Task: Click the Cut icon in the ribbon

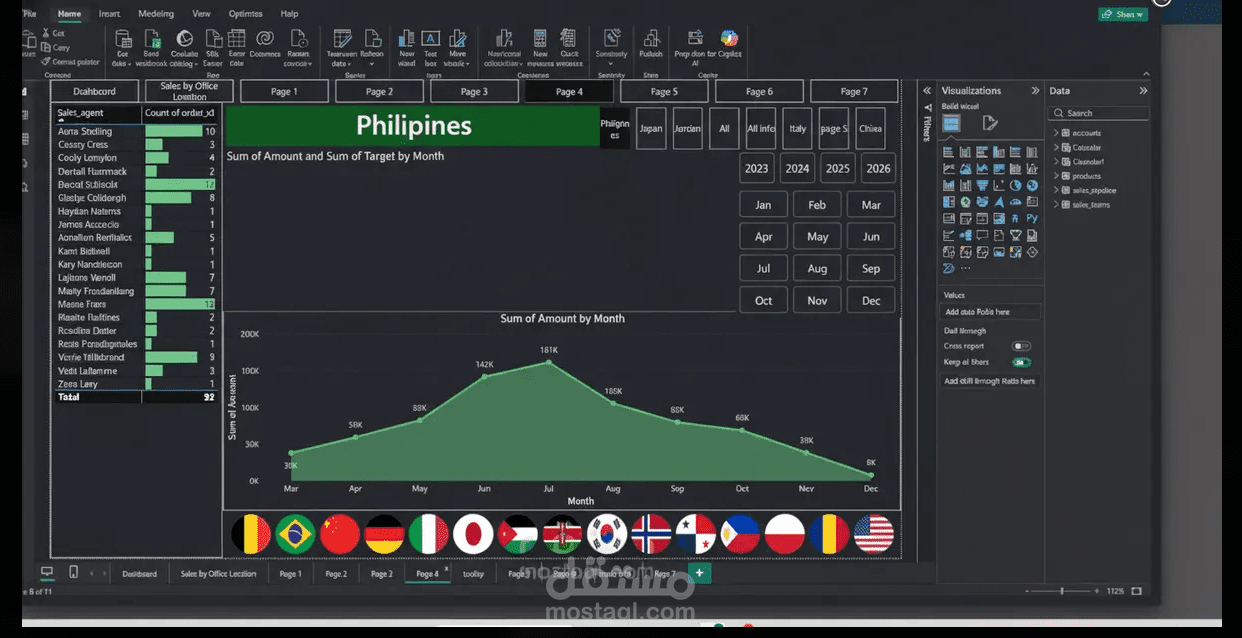Action: [x=47, y=33]
